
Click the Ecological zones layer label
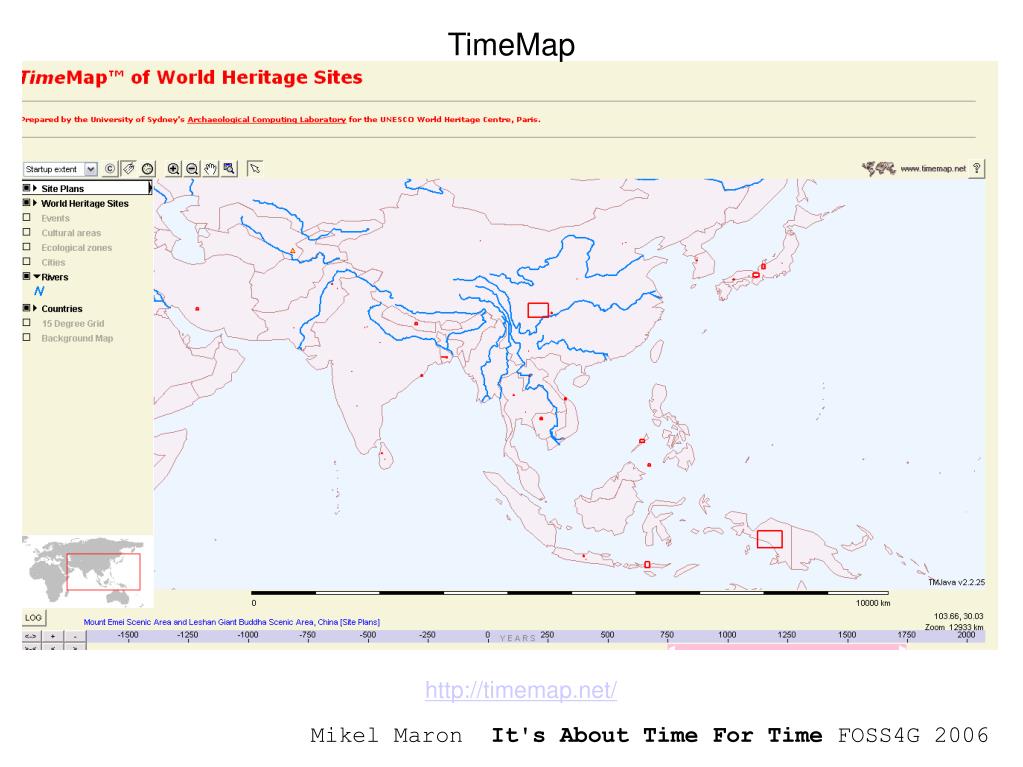coord(76,248)
